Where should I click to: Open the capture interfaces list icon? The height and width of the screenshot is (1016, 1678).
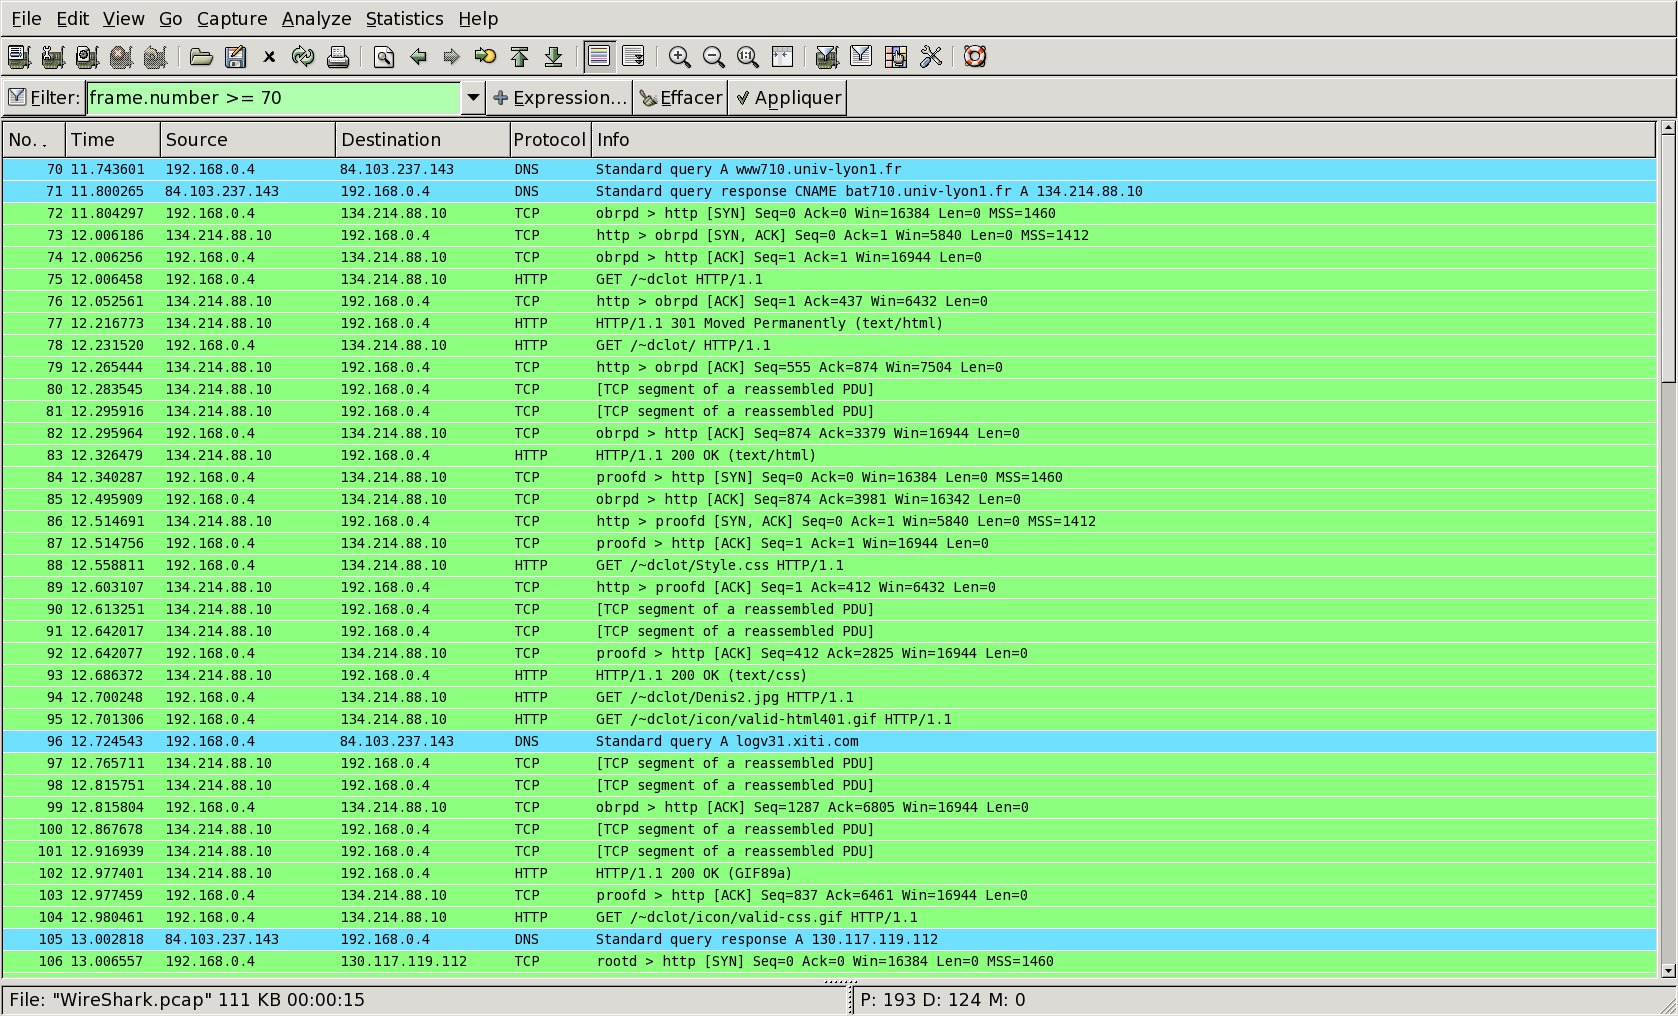click(19, 57)
